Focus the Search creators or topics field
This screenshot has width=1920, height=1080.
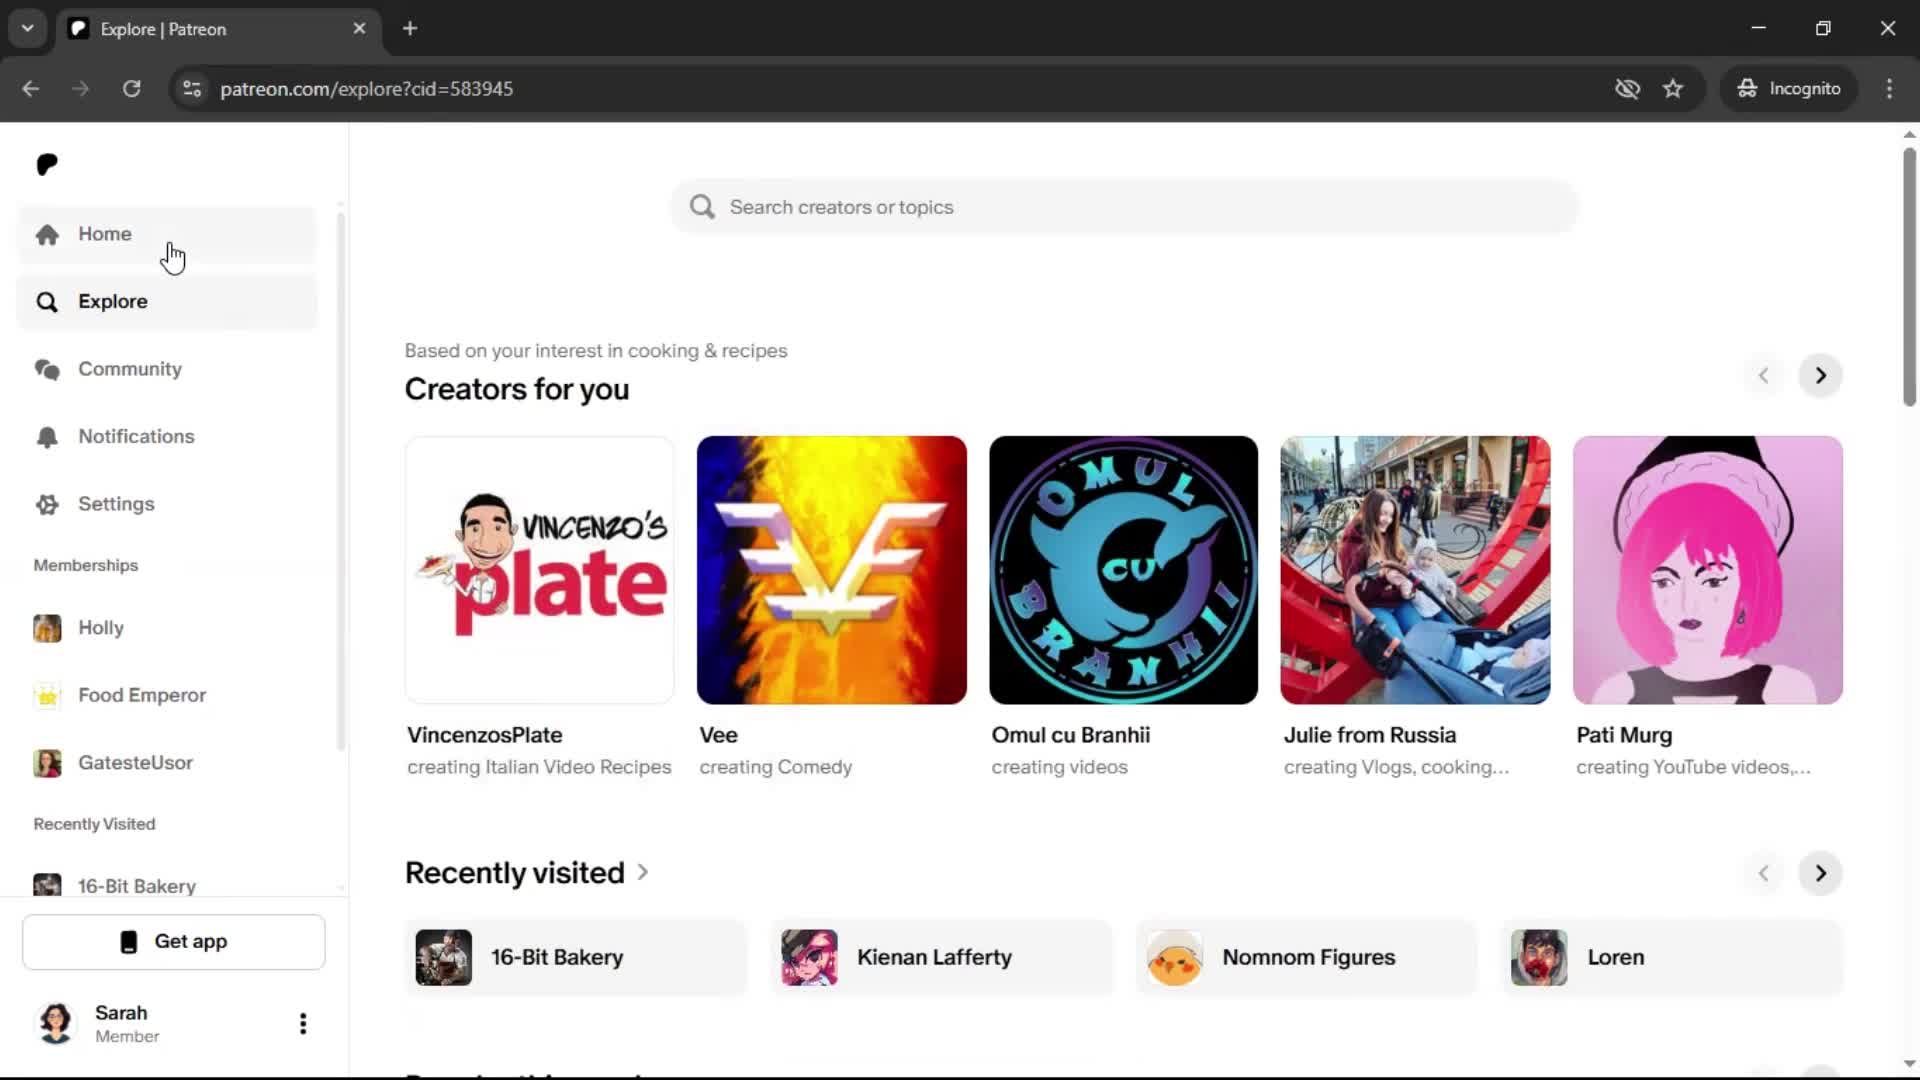(1124, 207)
